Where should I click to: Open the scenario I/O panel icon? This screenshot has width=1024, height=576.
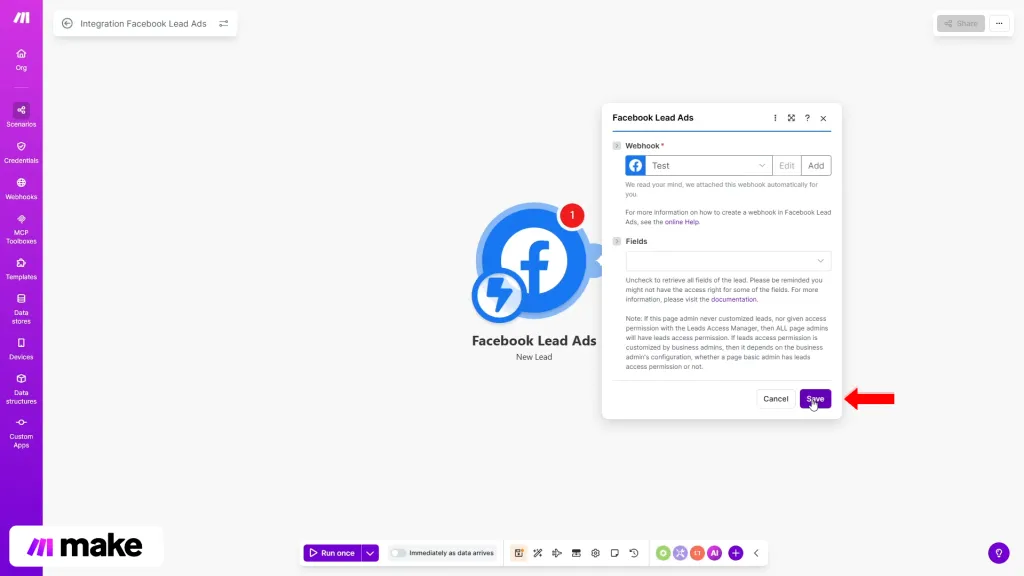[576, 553]
